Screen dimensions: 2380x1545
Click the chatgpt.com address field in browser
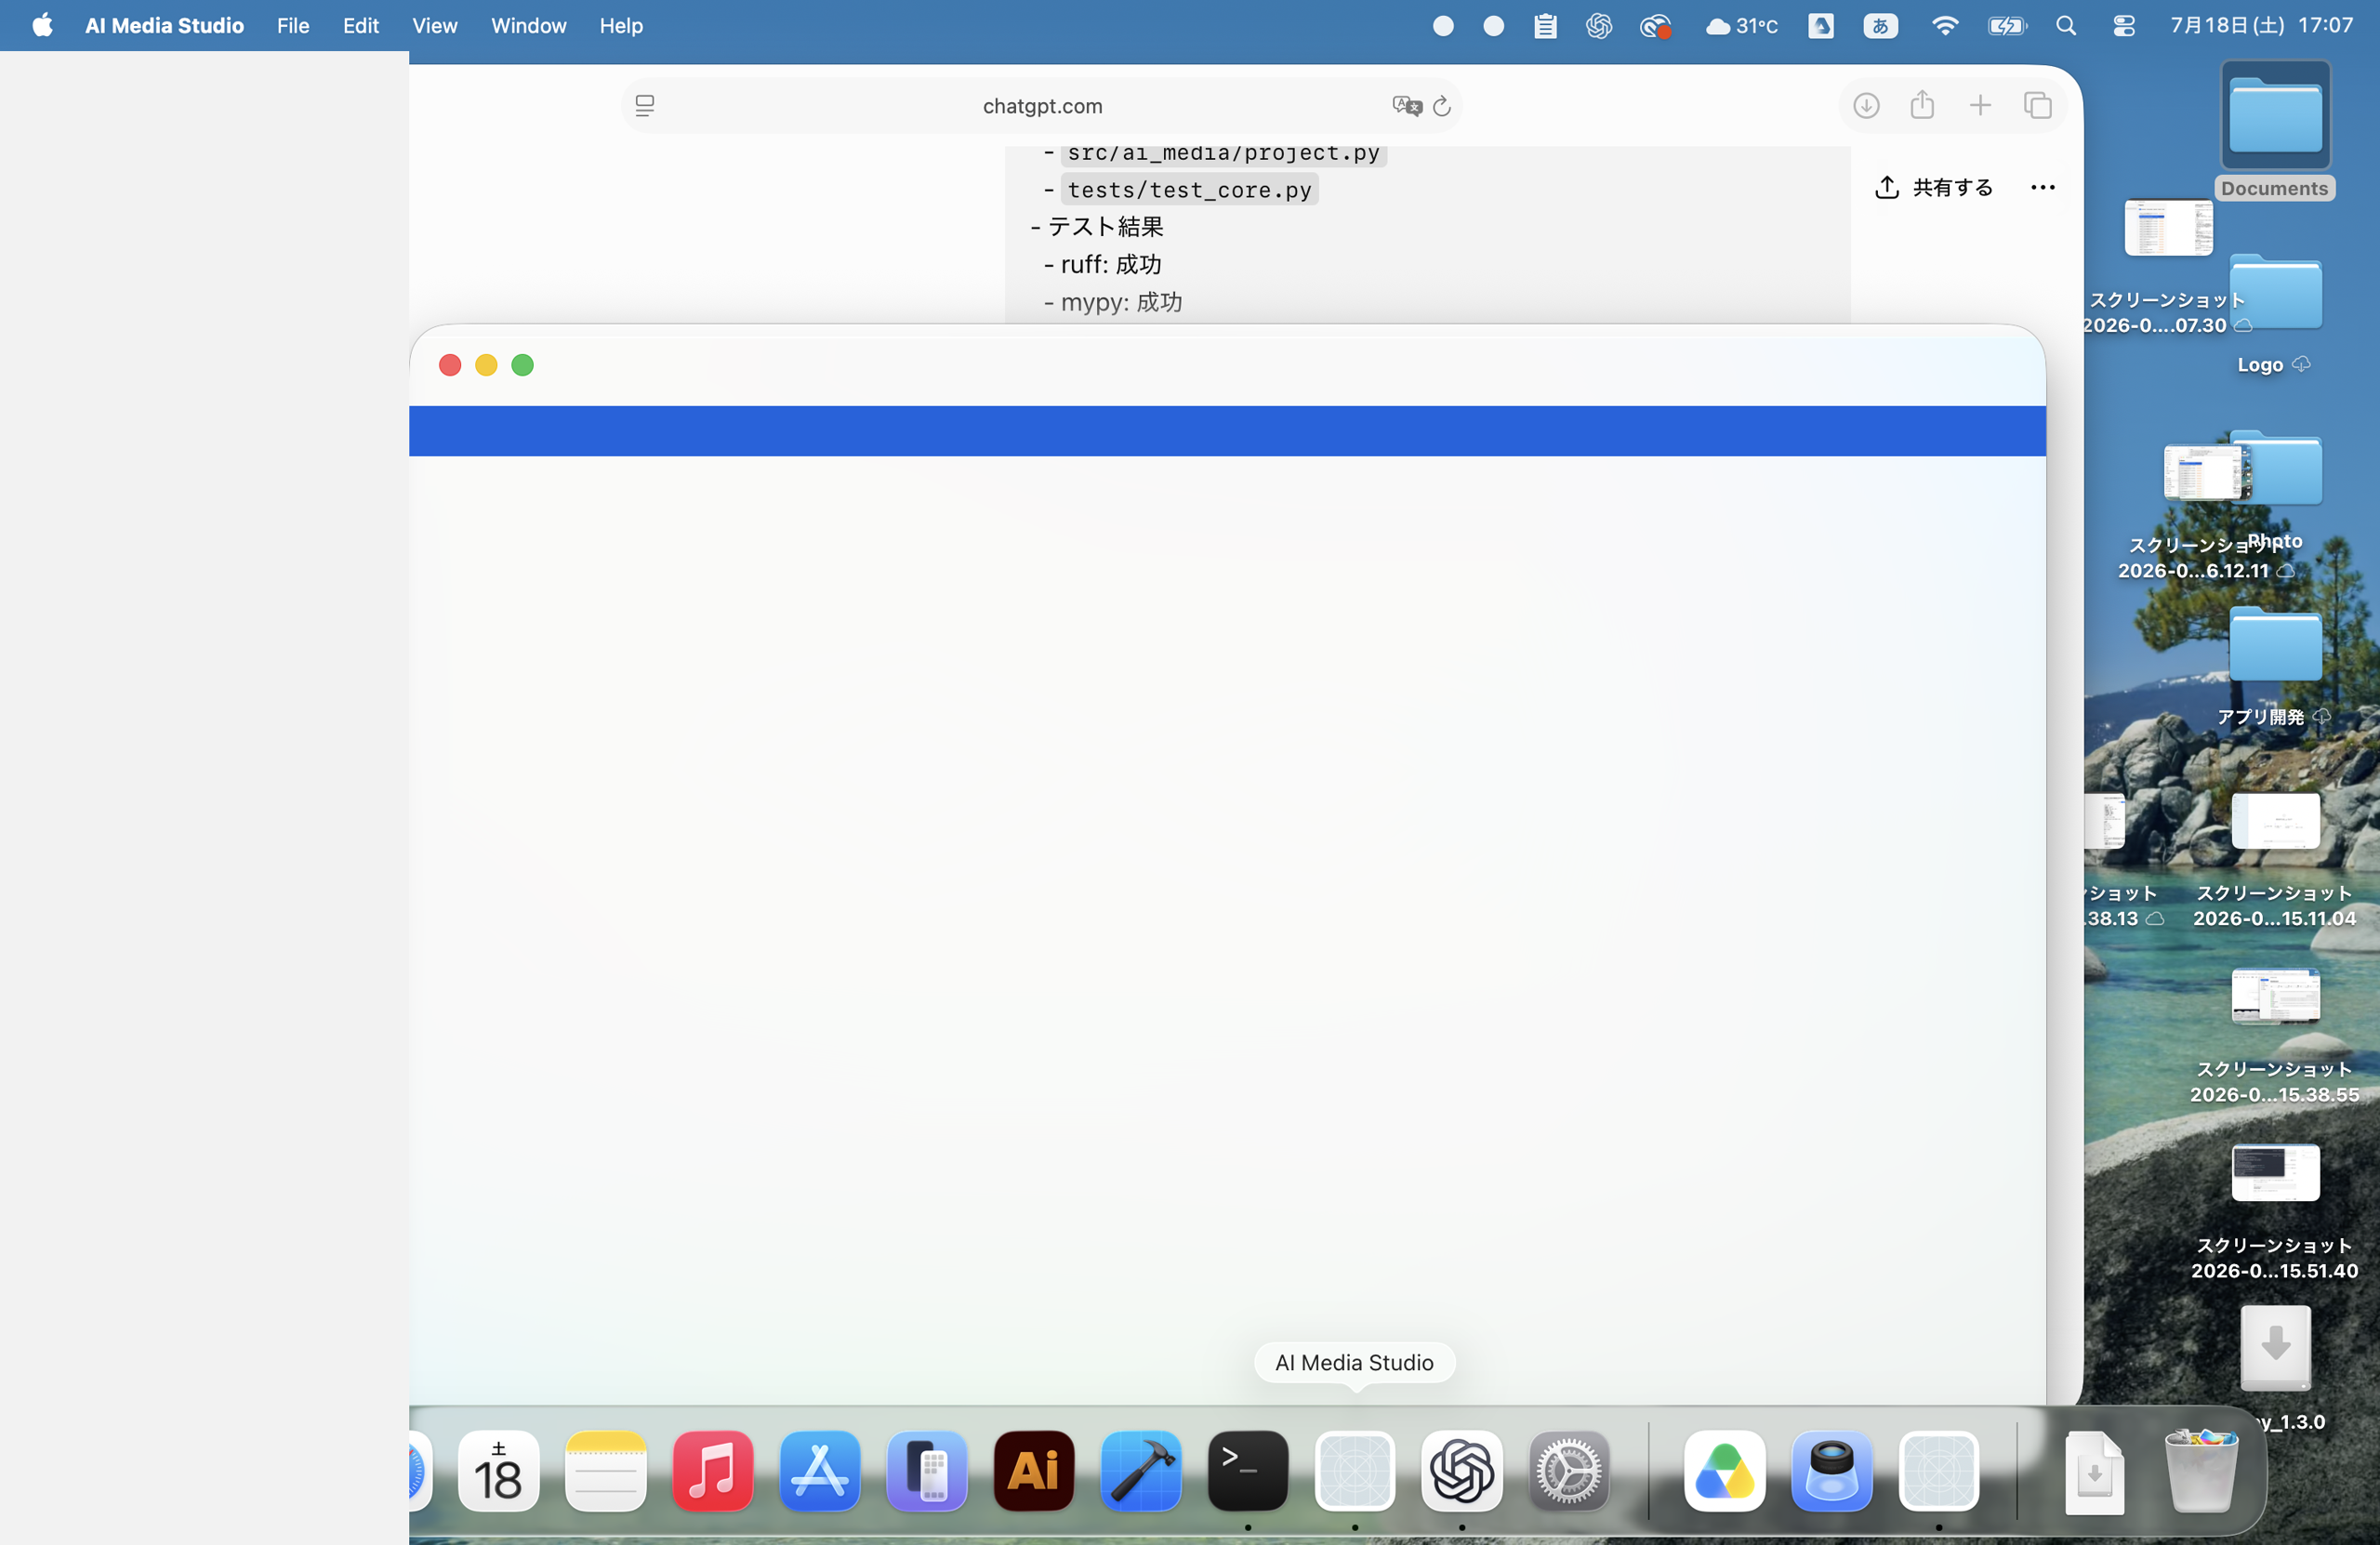click(1041, 106)
